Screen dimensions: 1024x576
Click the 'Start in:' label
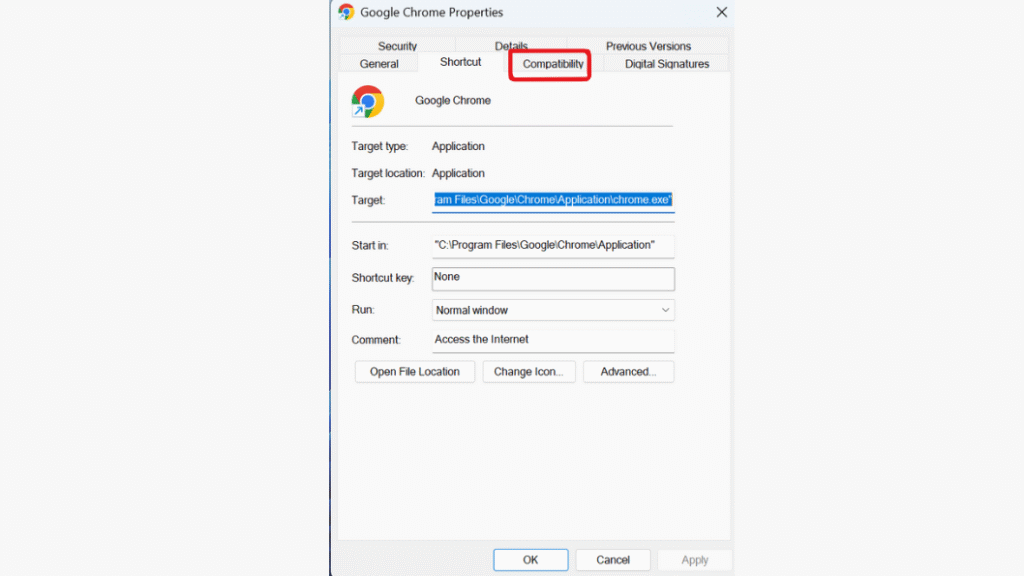tap(370, 246)
